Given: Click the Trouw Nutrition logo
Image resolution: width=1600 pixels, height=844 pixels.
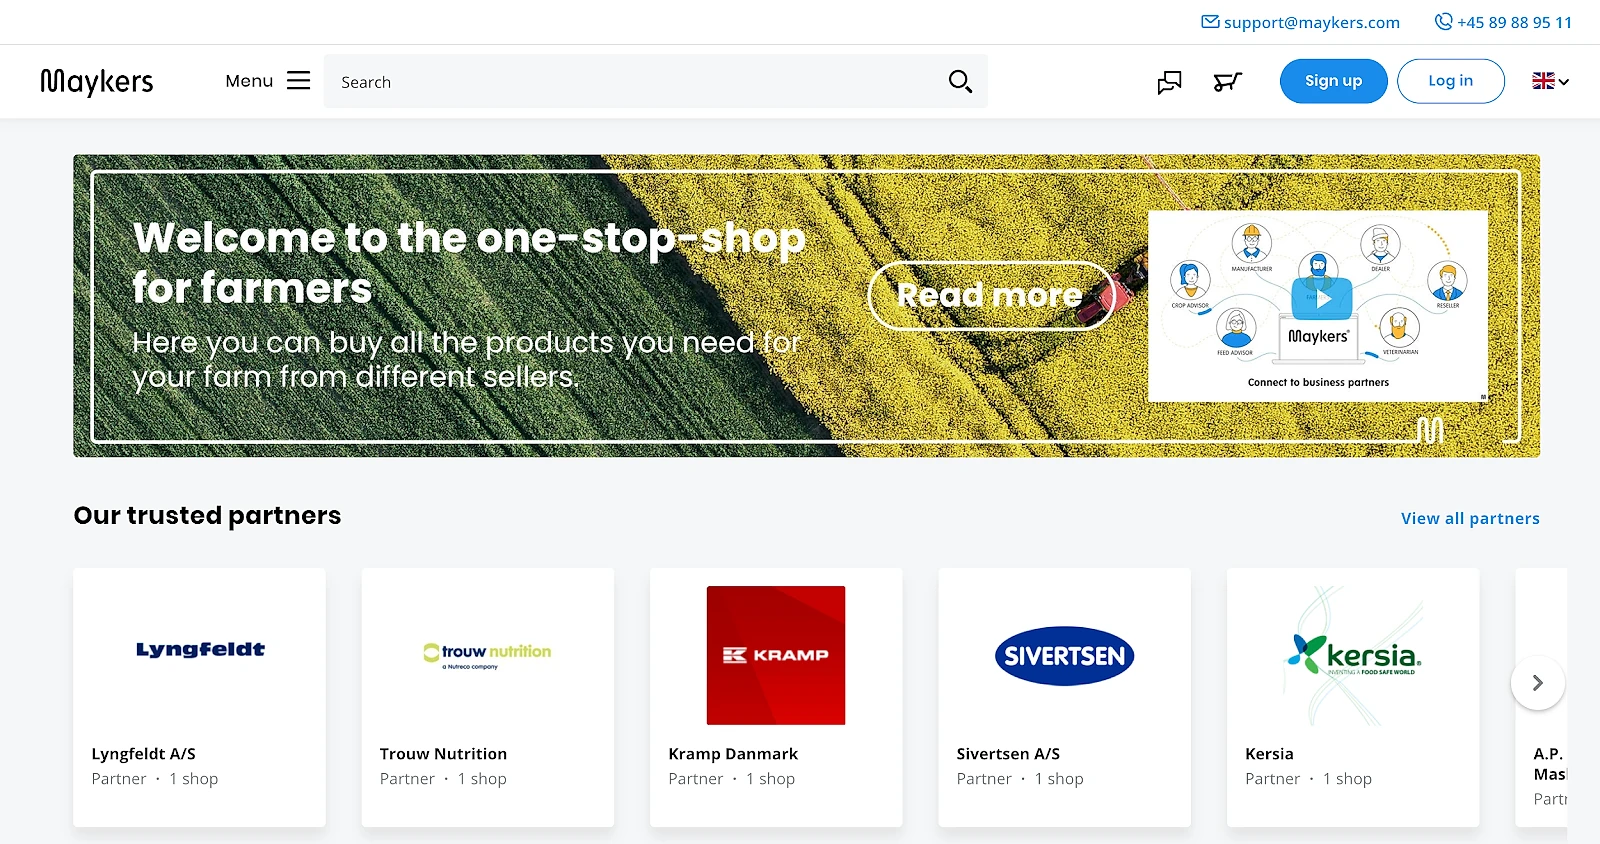Looking at the screenshot, I should [x=487, y=655].
